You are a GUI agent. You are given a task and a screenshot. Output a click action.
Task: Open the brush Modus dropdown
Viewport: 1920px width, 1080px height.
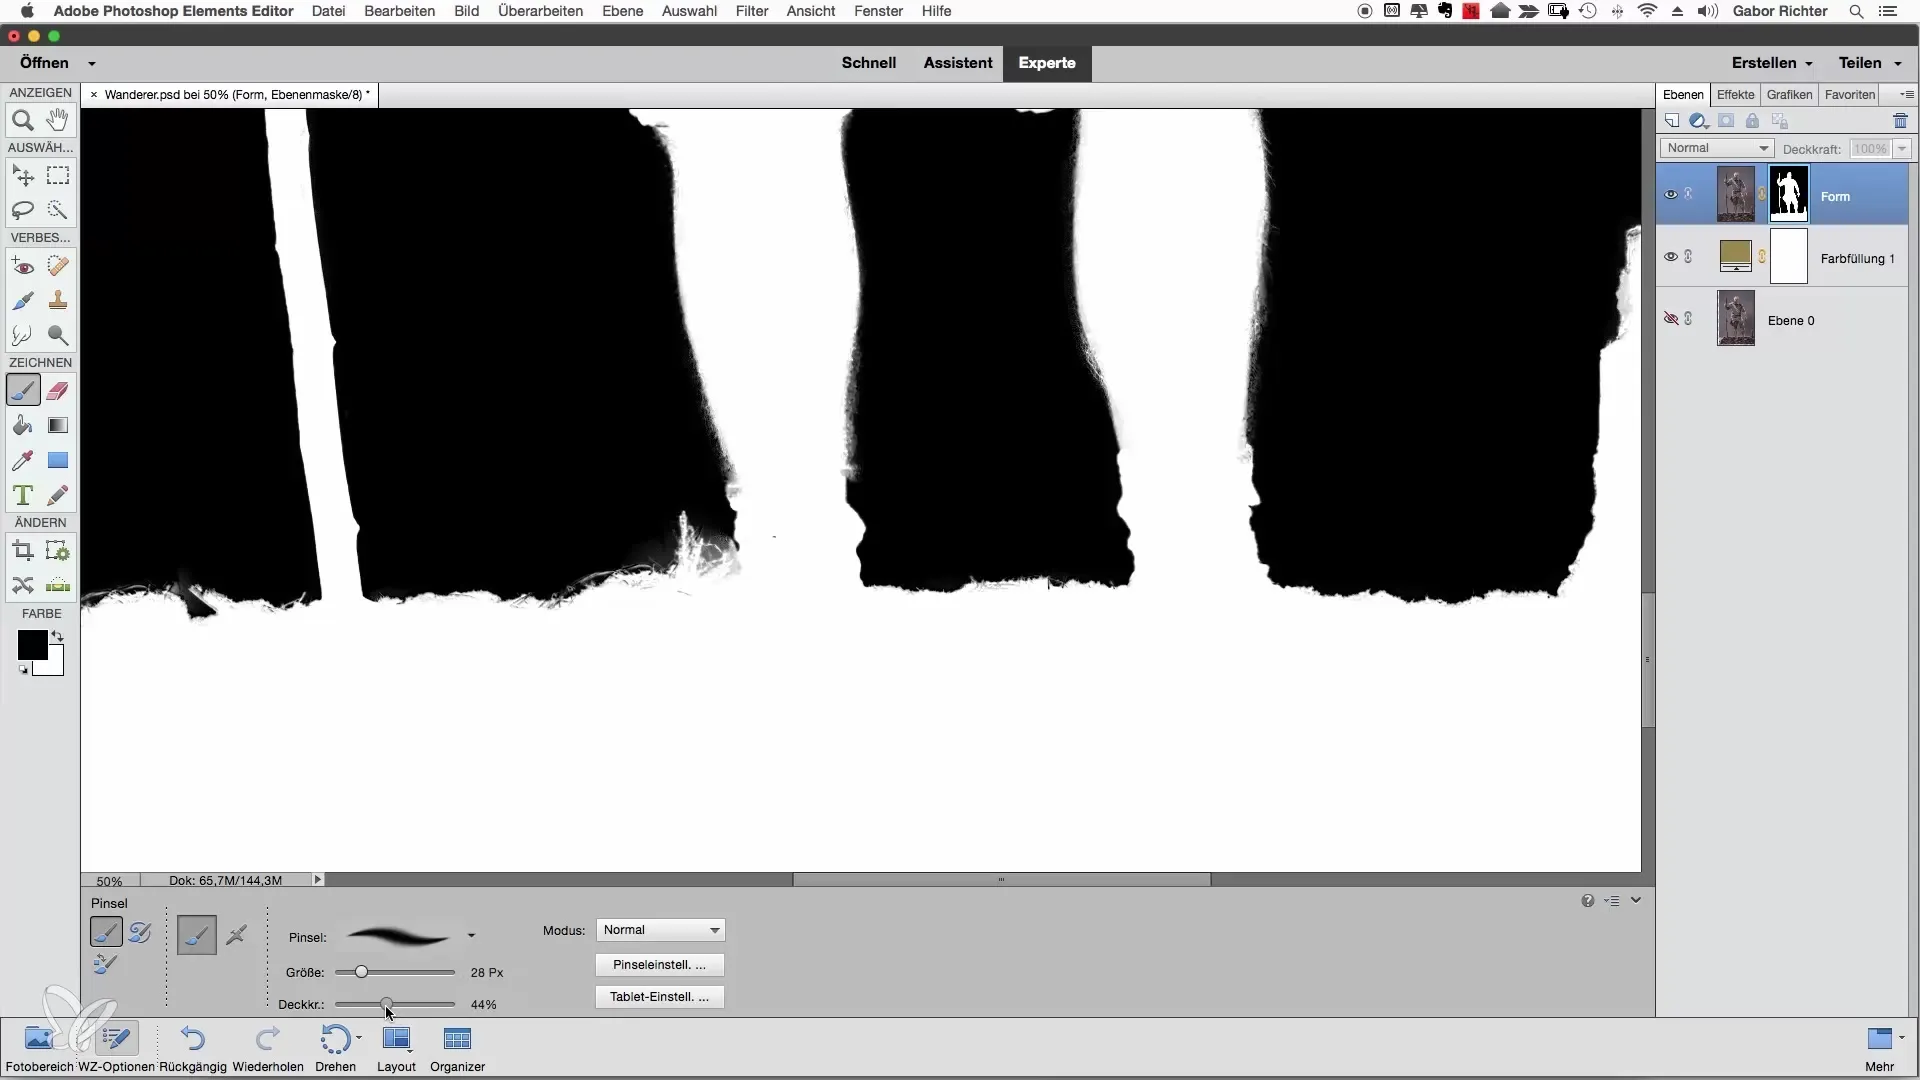tap(660, 930)
